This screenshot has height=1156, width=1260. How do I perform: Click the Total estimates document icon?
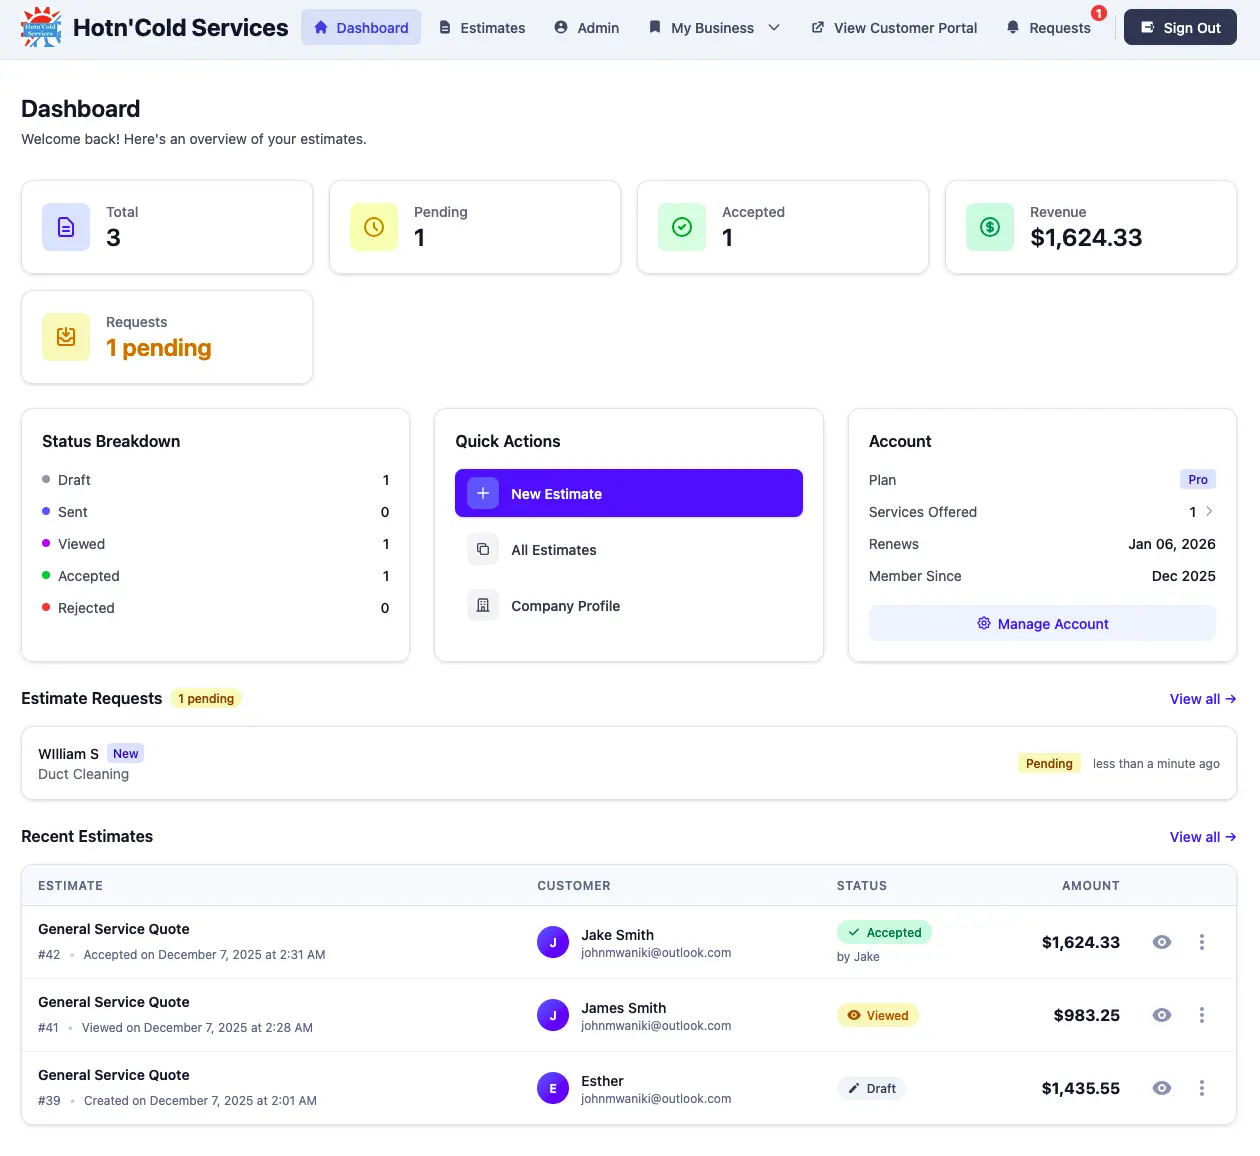(x=65, y=227)
